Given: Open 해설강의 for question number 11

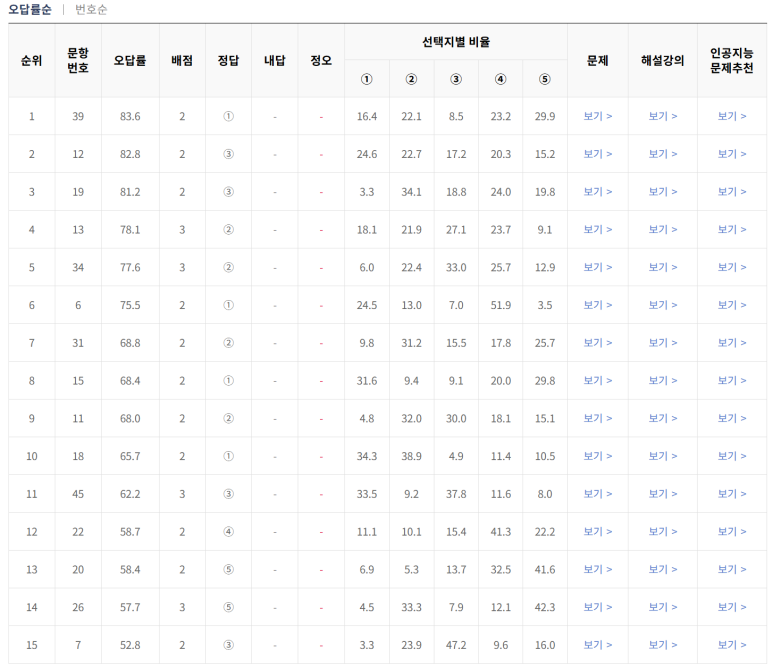Looking at the screenshot, I should (662, 419).
